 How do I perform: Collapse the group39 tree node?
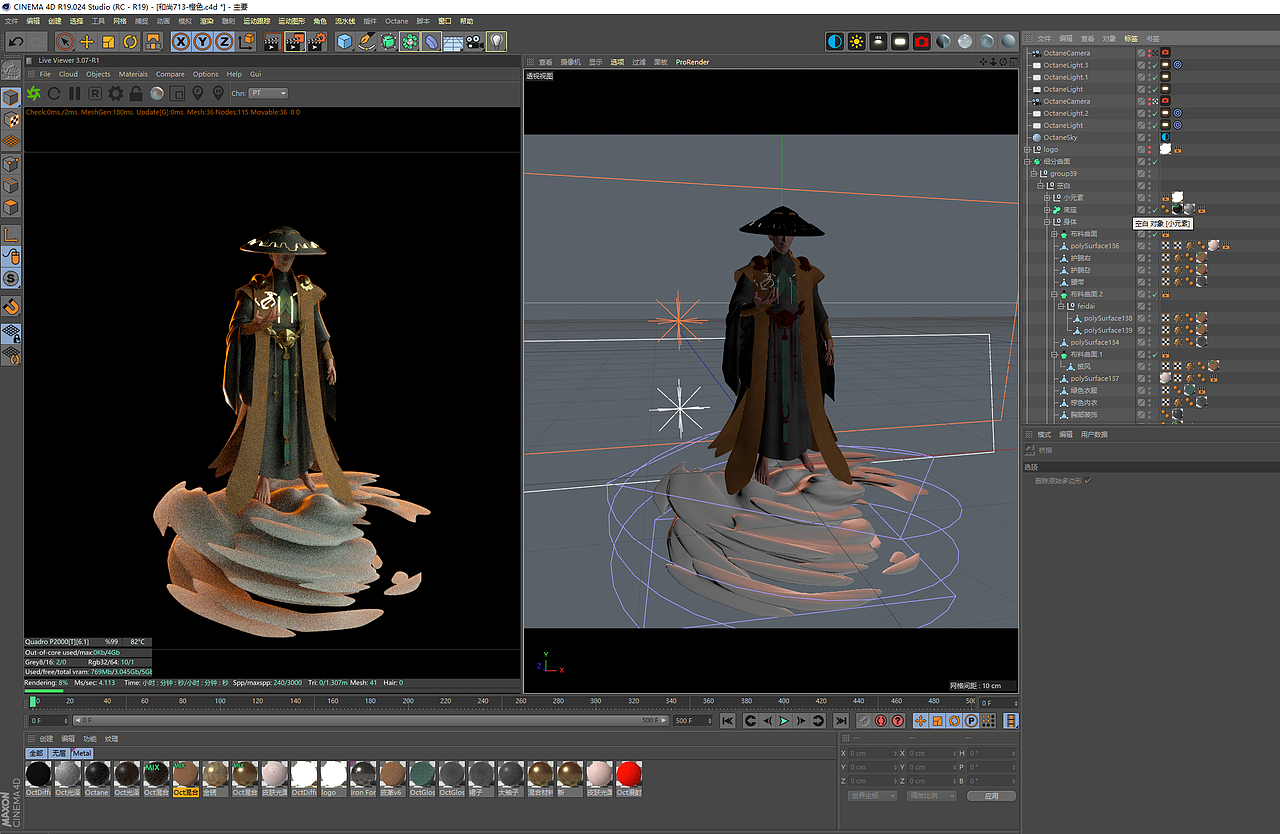tap(1033, 173)
